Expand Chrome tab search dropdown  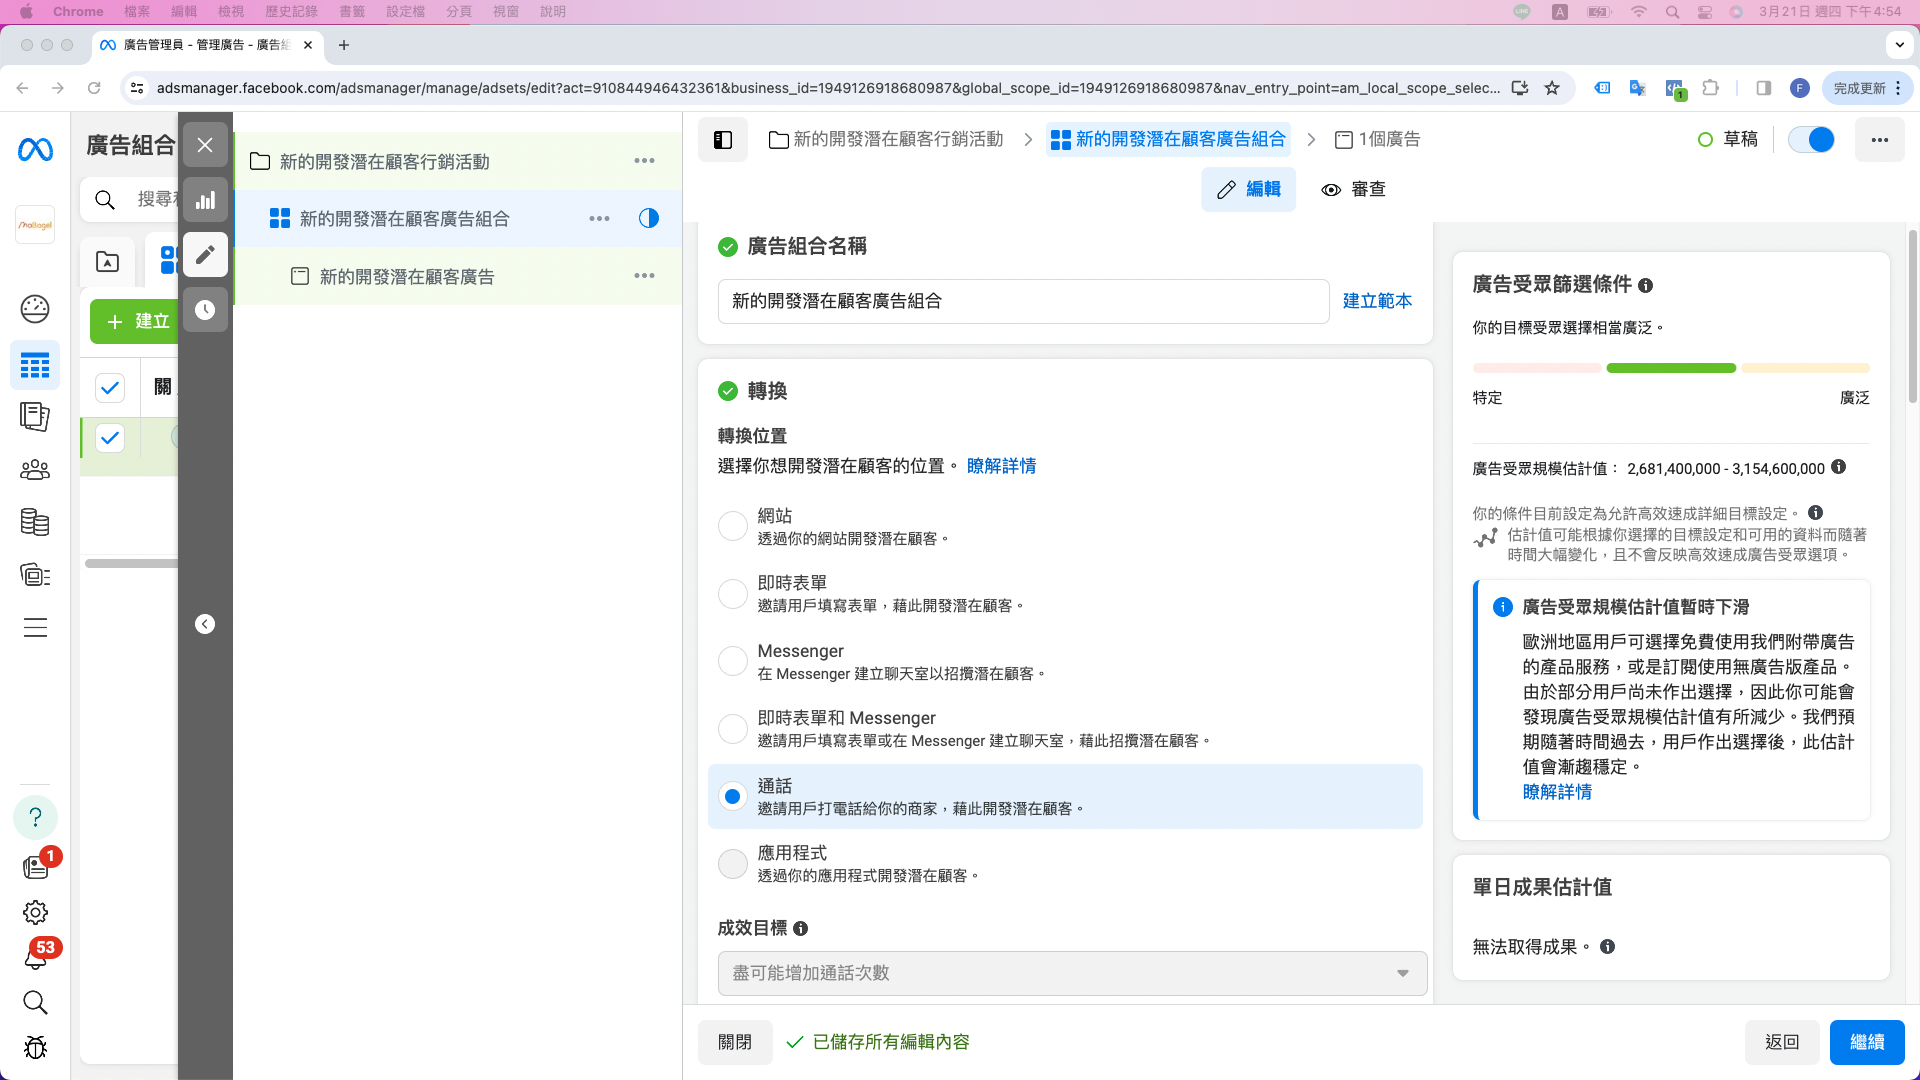point(1900,45)
